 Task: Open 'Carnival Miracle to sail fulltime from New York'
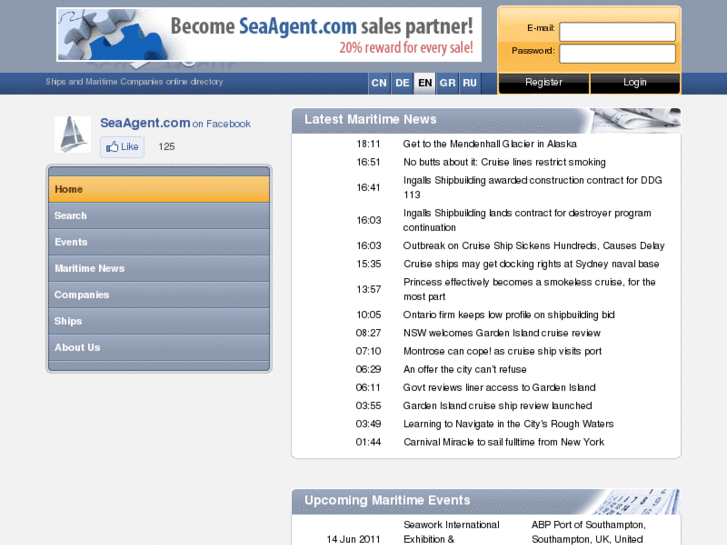(x=504, y=442)
